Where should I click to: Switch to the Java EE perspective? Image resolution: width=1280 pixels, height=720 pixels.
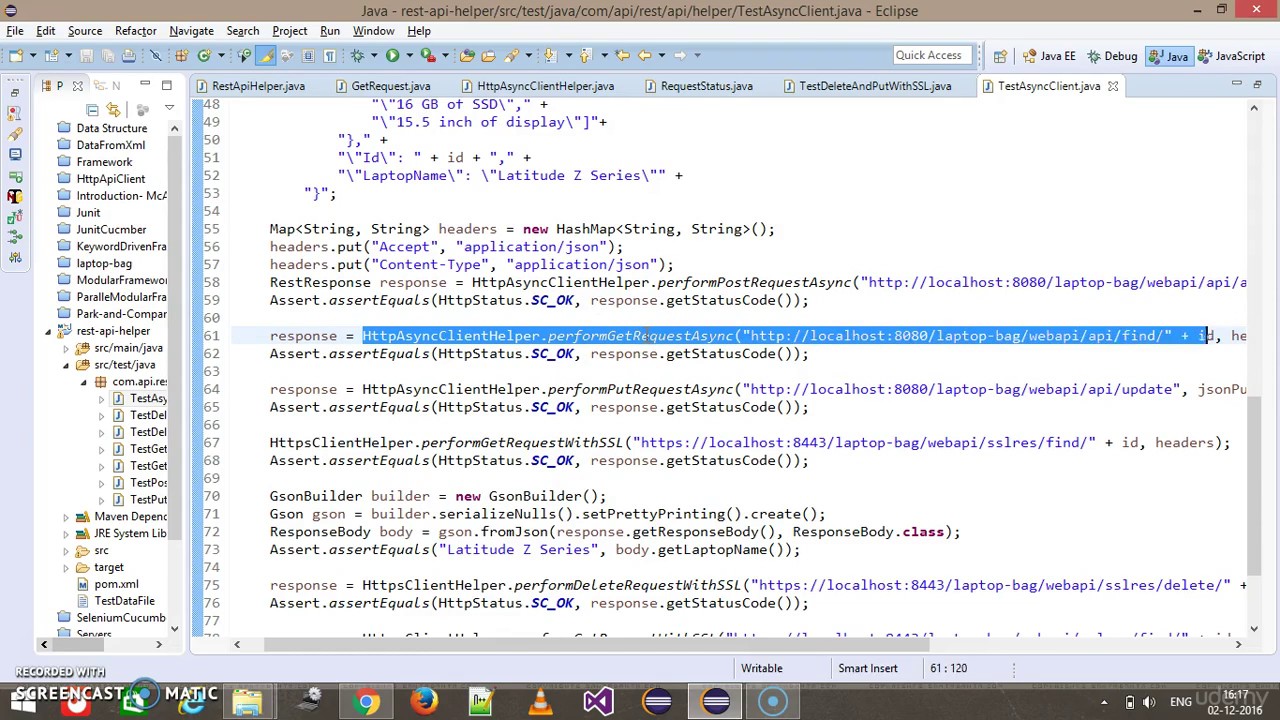(x=1050, y=56)
